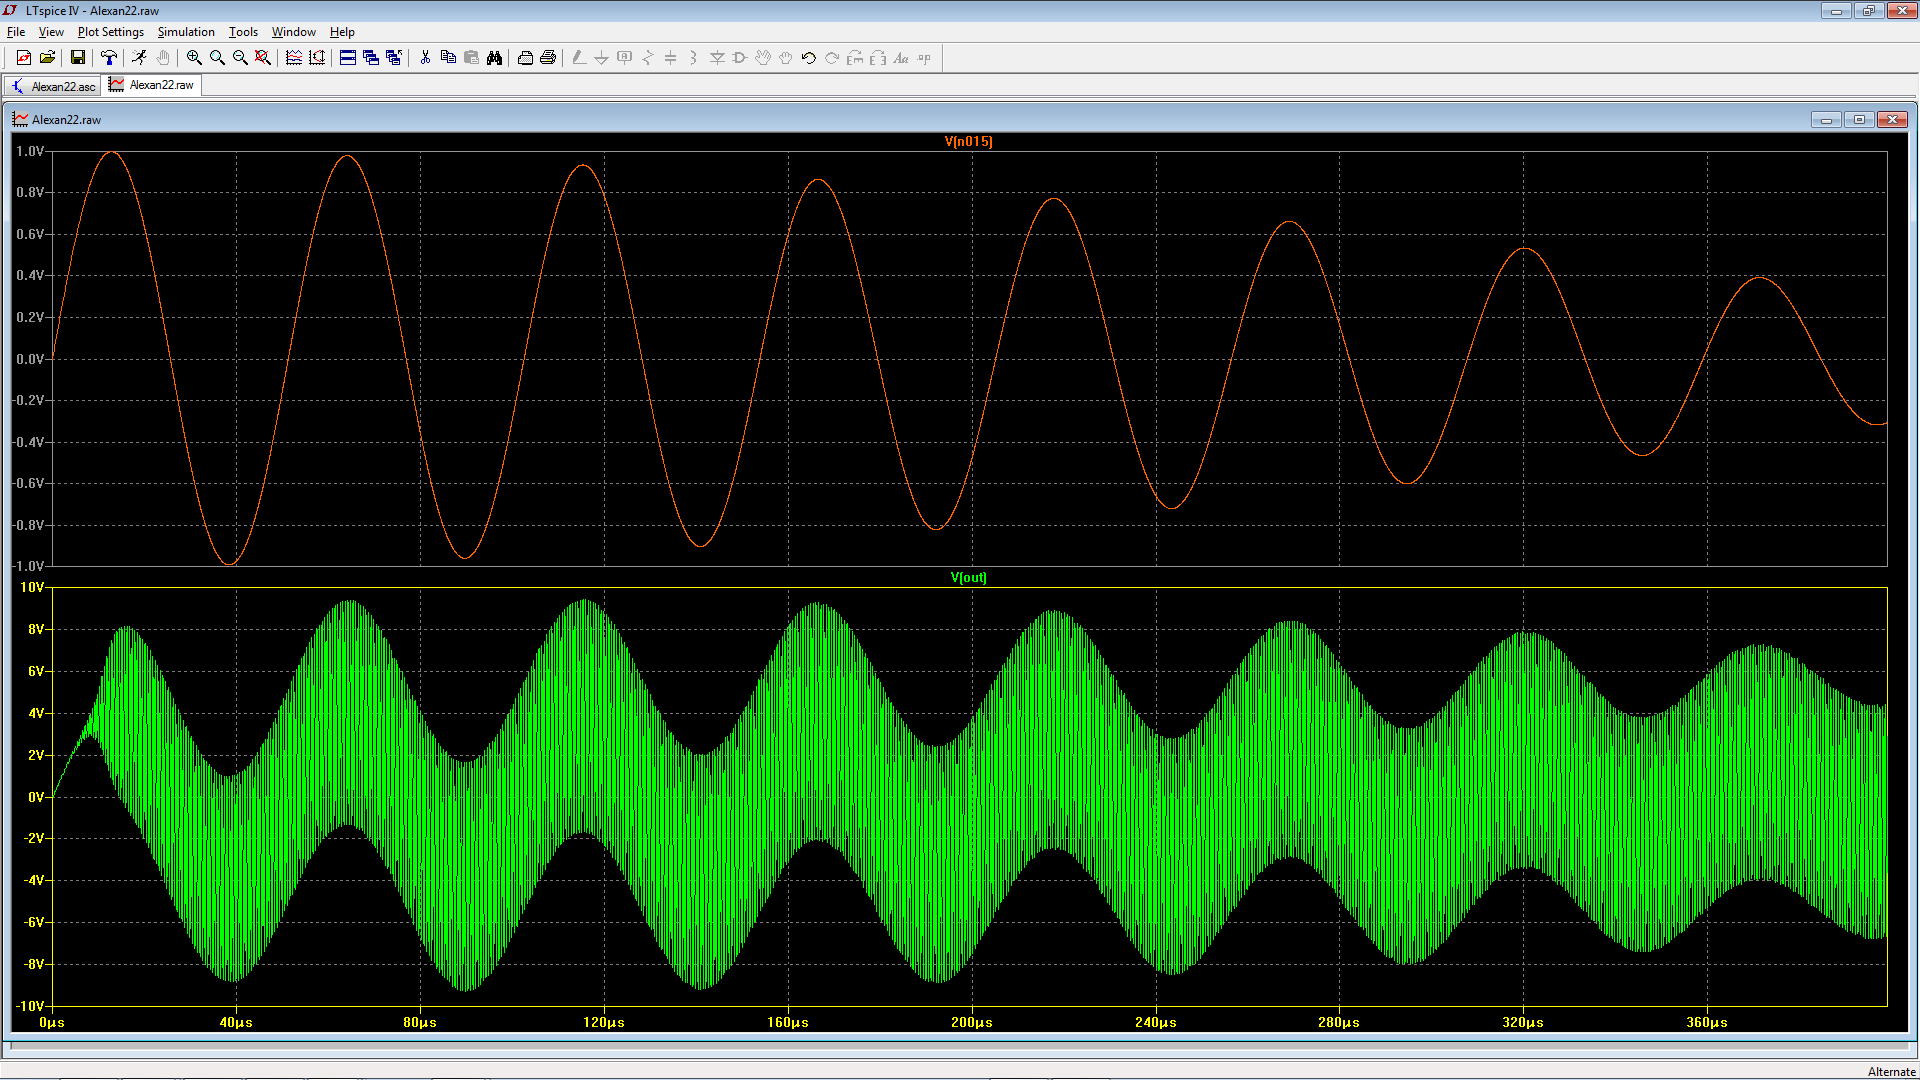Click the 0µs time axis label
This screenshot has height=1080, width=1920.
pos(52,1022)
